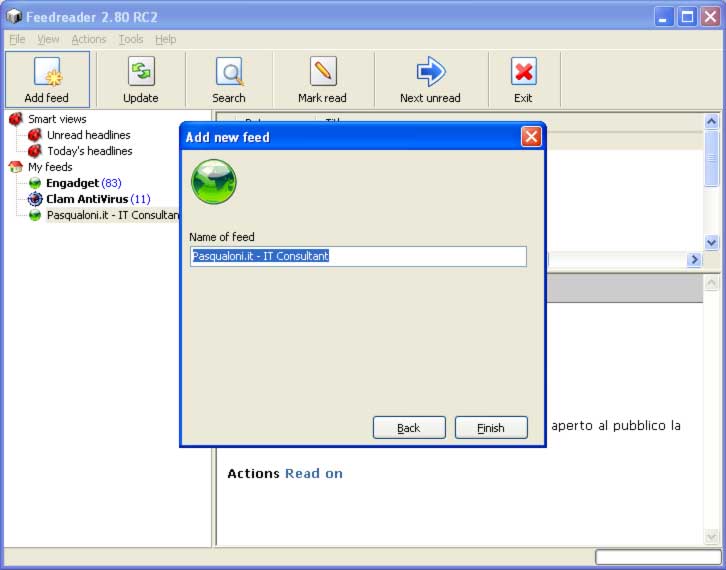The image size is (726, 570).
Task: Click headline list scroll down arrow
Action: coord(711,242)
